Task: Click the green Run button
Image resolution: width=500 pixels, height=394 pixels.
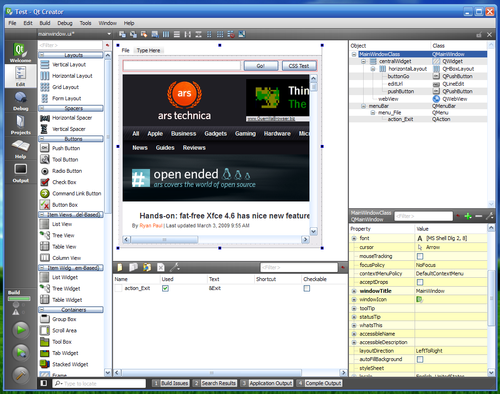Action: (x=21, y=330)
